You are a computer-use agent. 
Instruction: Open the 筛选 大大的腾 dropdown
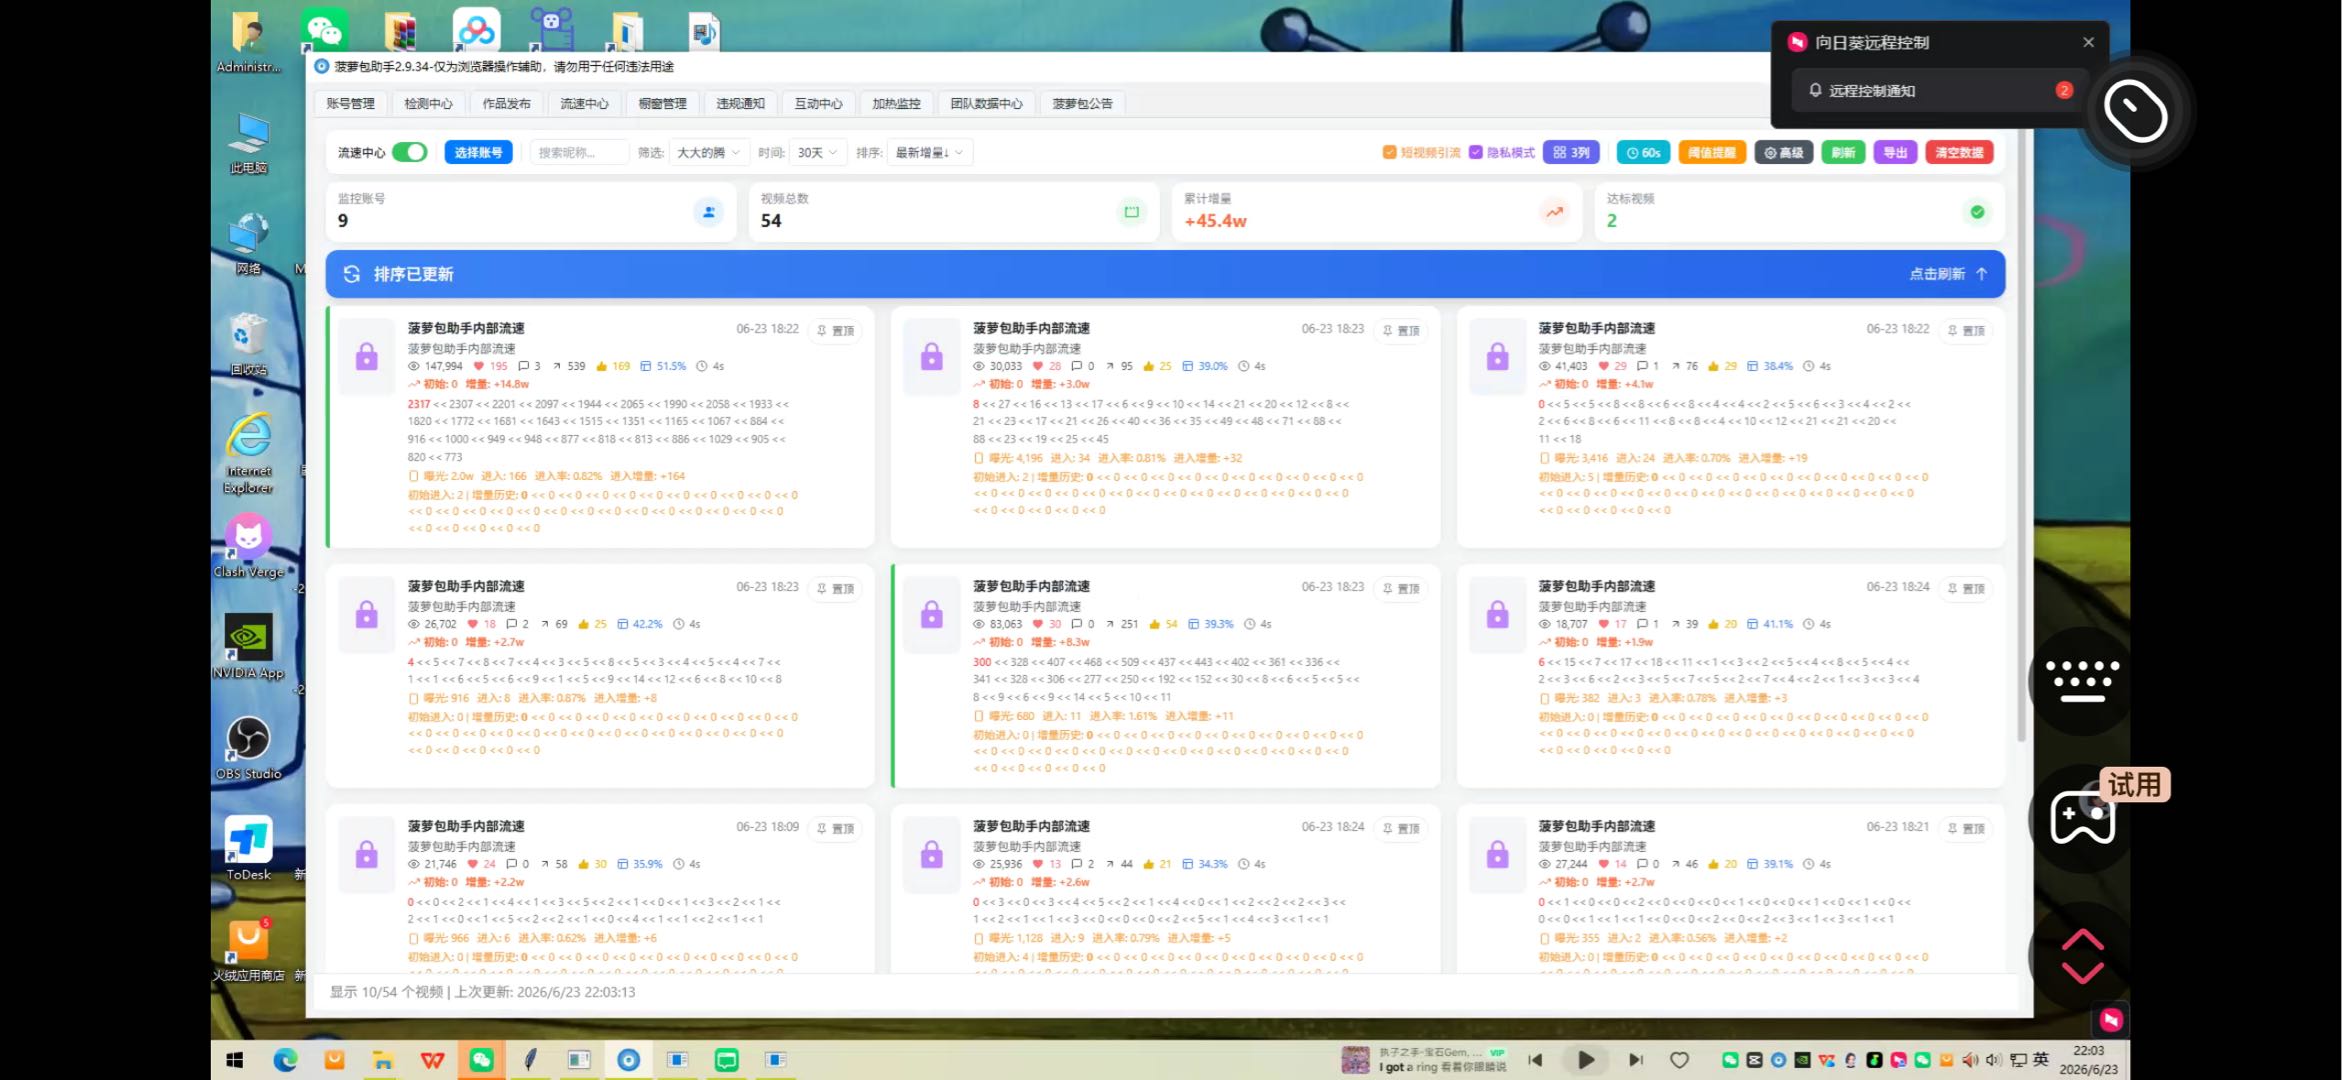tap(708, 152)
